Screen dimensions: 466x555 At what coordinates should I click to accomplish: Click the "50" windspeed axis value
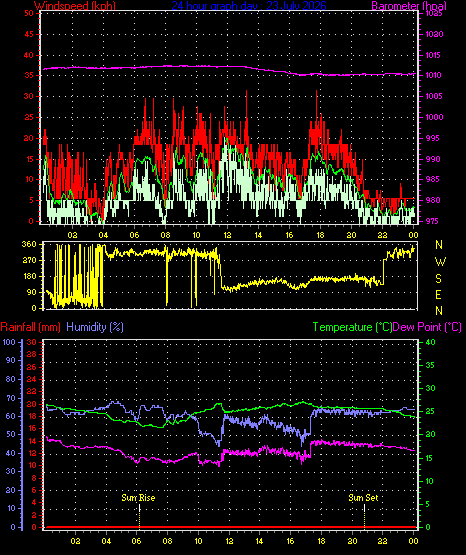(29, 13)
